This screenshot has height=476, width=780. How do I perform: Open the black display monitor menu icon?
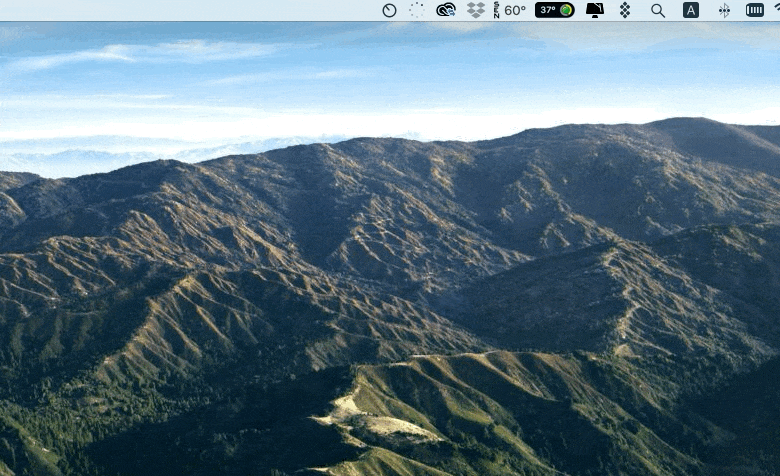coord(594,10)
